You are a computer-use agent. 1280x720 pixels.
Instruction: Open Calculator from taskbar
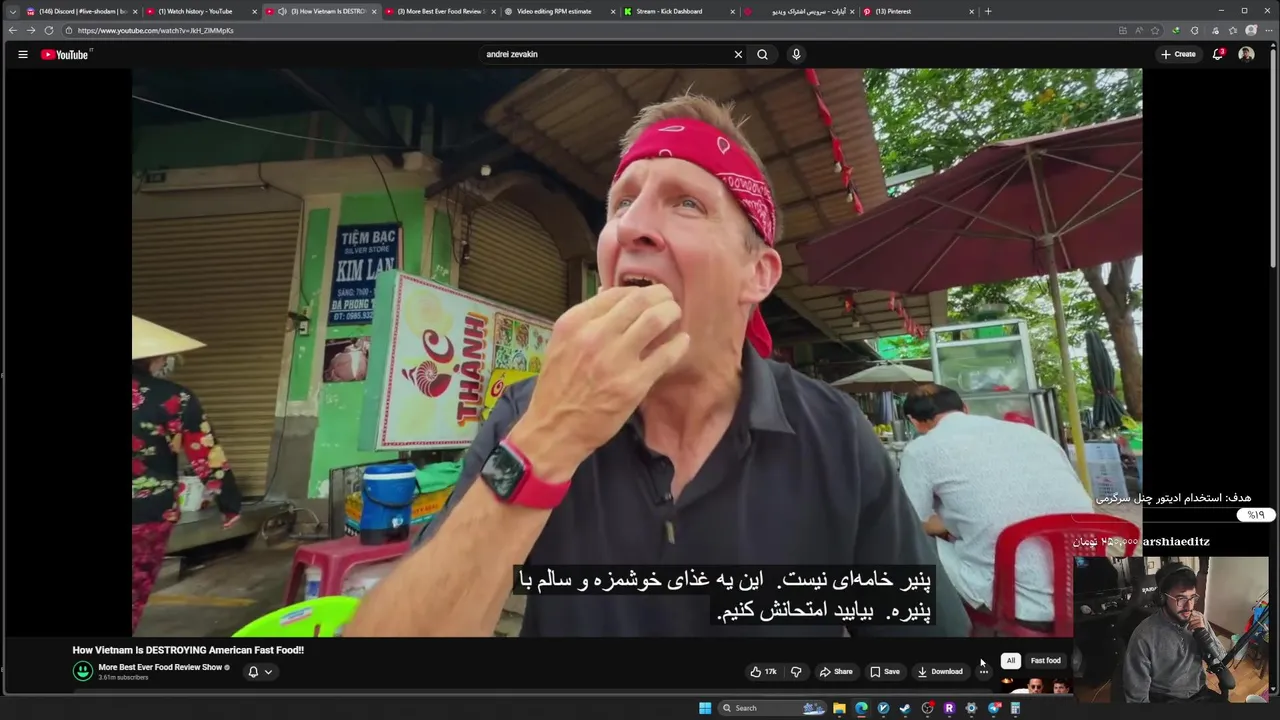[x=1016, y=708]
